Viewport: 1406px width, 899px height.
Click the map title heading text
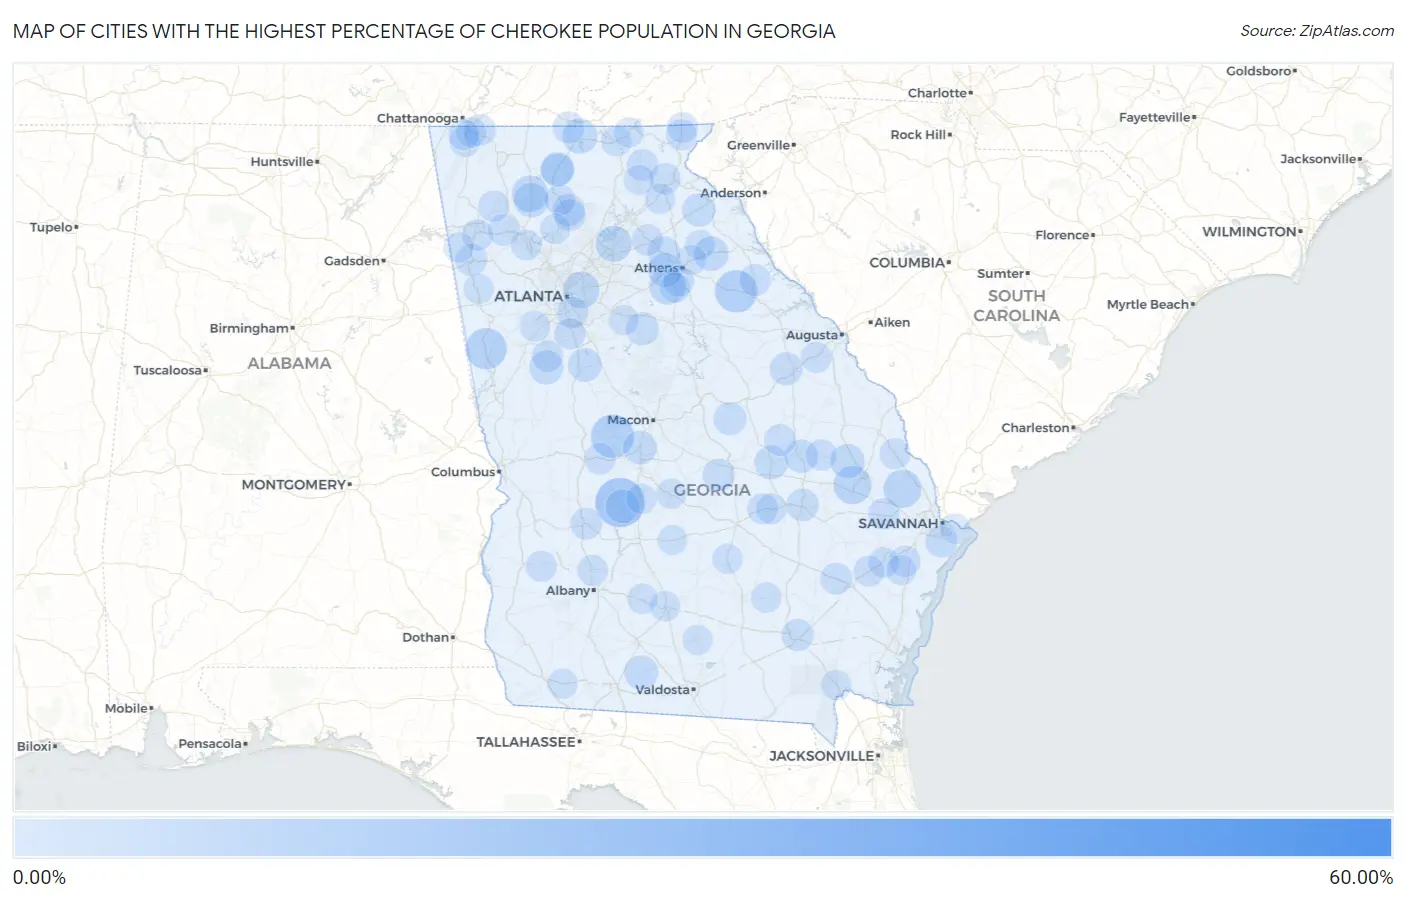click(x=424, y=31)
